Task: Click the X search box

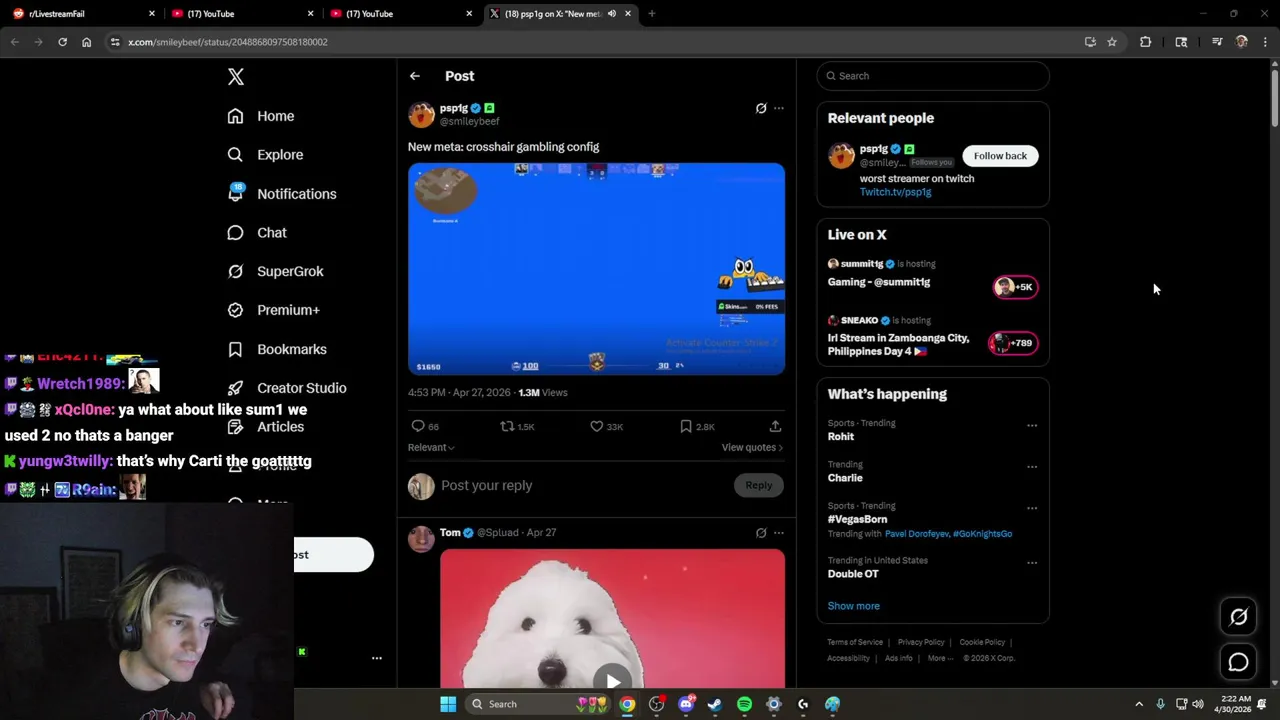Action: (933, 76)
